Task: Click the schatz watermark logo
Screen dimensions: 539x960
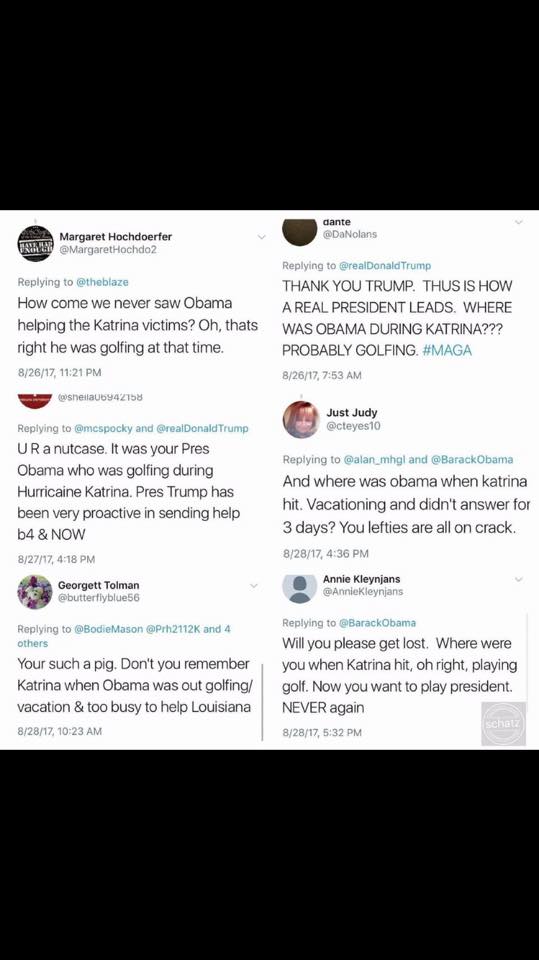Action: (x=503, y=724)
